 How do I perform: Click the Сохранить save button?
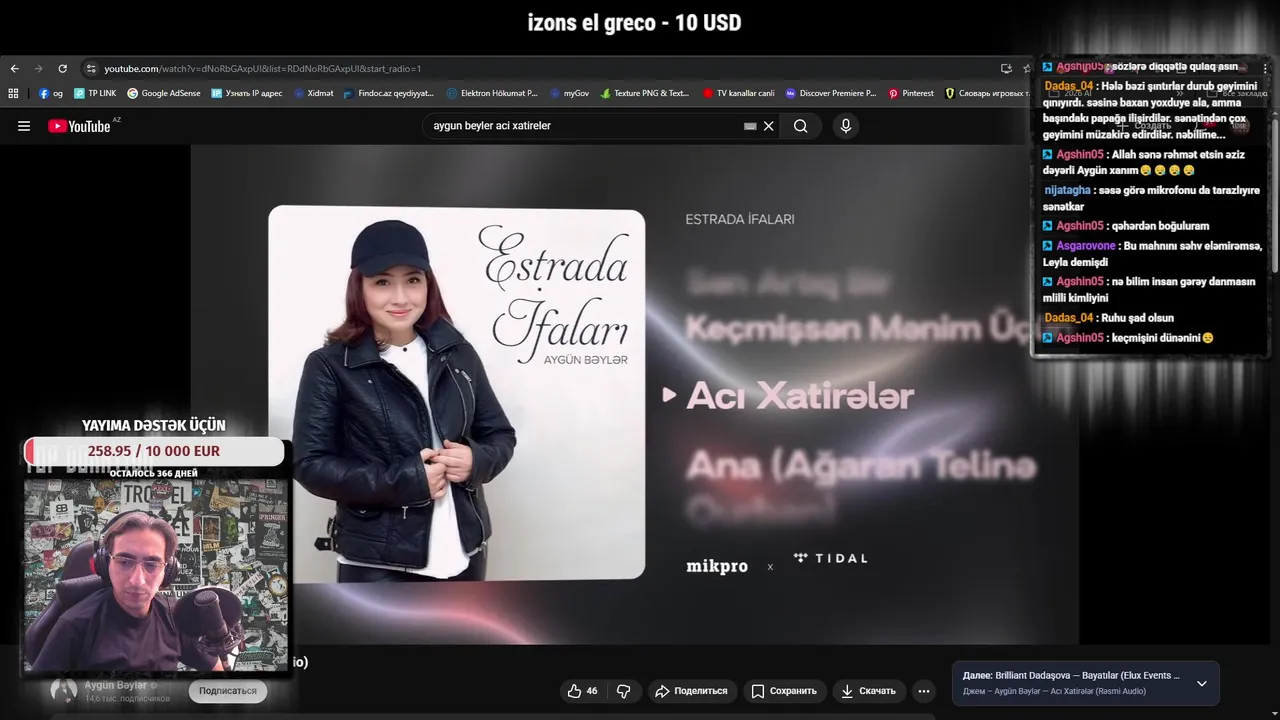pyautogui.click(x=784, y=691)
